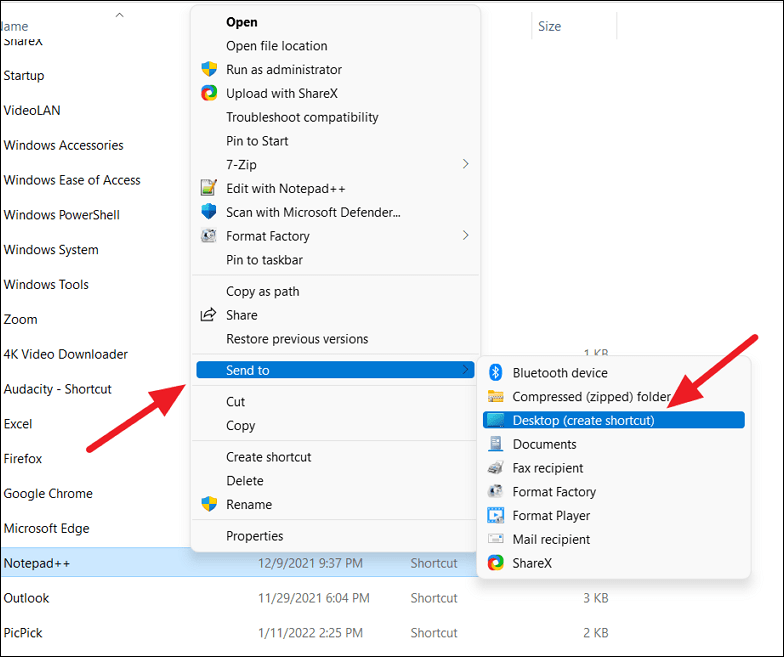The width and height of the screenshot is (784, 657).
Task: Expand the 7-Zip submenu
Action: [x=465, y=164]
